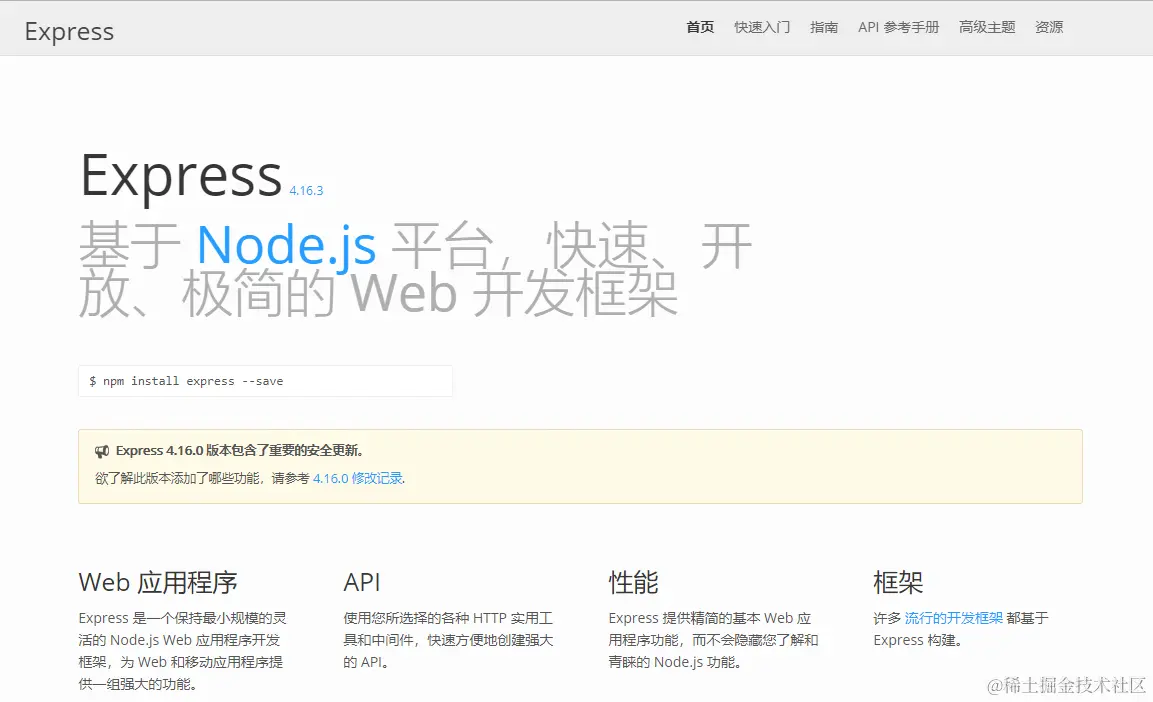Click the Web 应用程序 section heading
1153x702 pixels.
[158, 582]
